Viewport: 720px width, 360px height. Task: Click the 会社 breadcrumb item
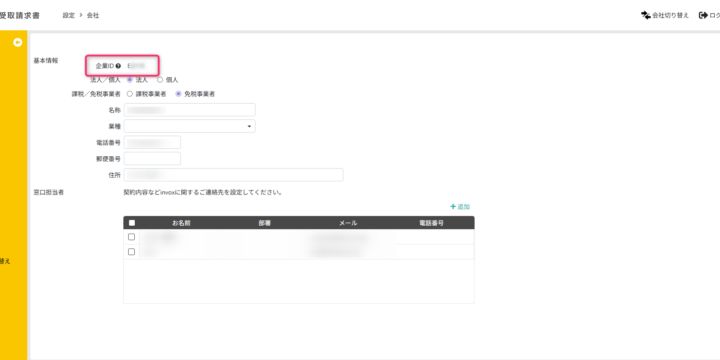(93, 16)
